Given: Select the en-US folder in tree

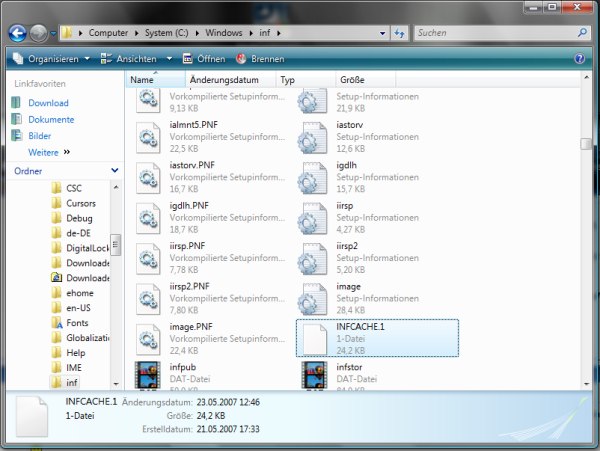Looking at the screenshot, I should pyautogui.click(x=78, y=308).
